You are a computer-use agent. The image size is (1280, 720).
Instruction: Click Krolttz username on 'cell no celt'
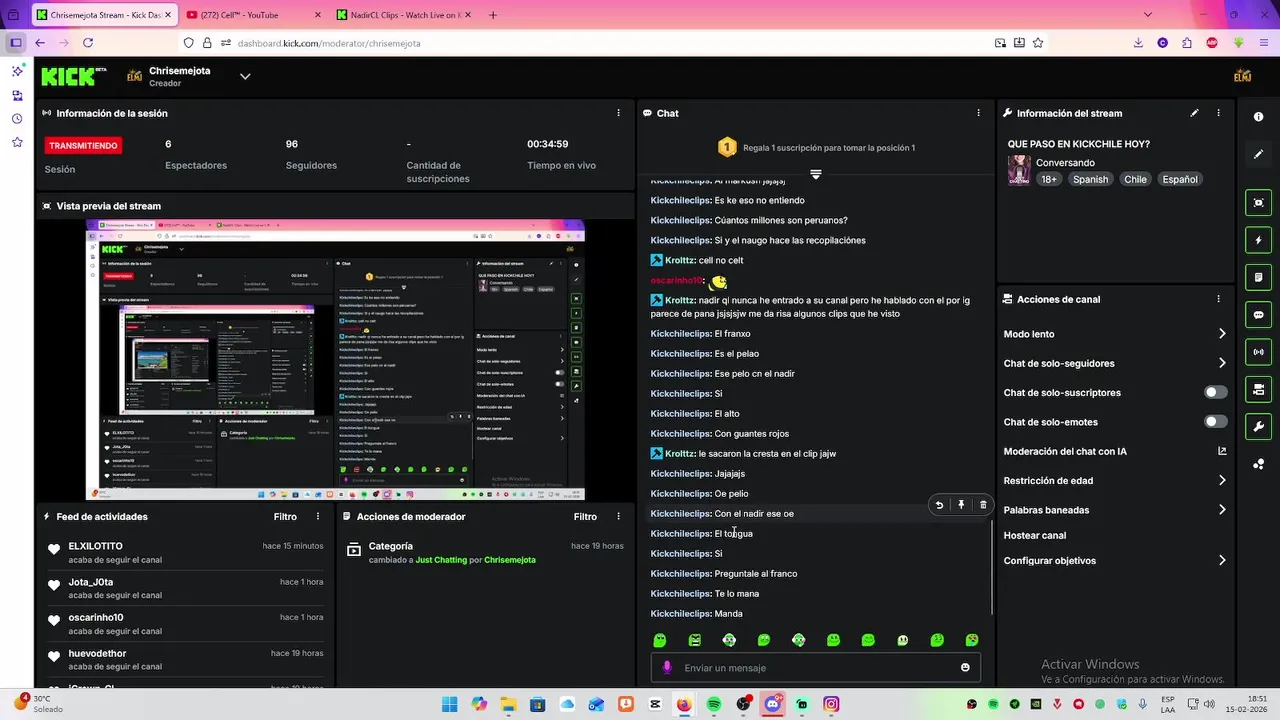679,260
